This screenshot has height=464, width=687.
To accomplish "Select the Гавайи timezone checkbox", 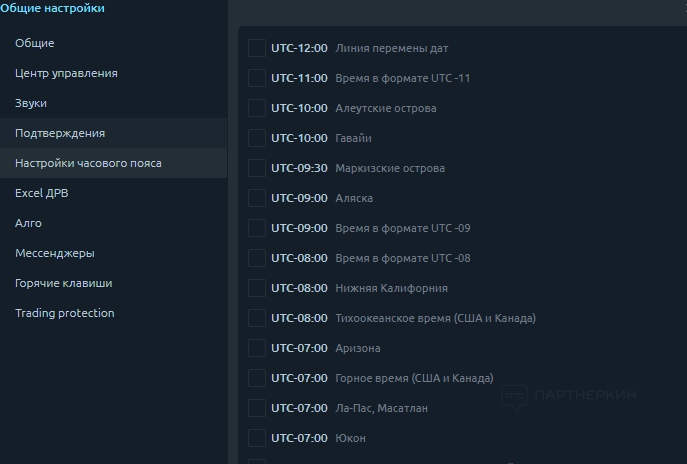I will click(x=257, y=138).
